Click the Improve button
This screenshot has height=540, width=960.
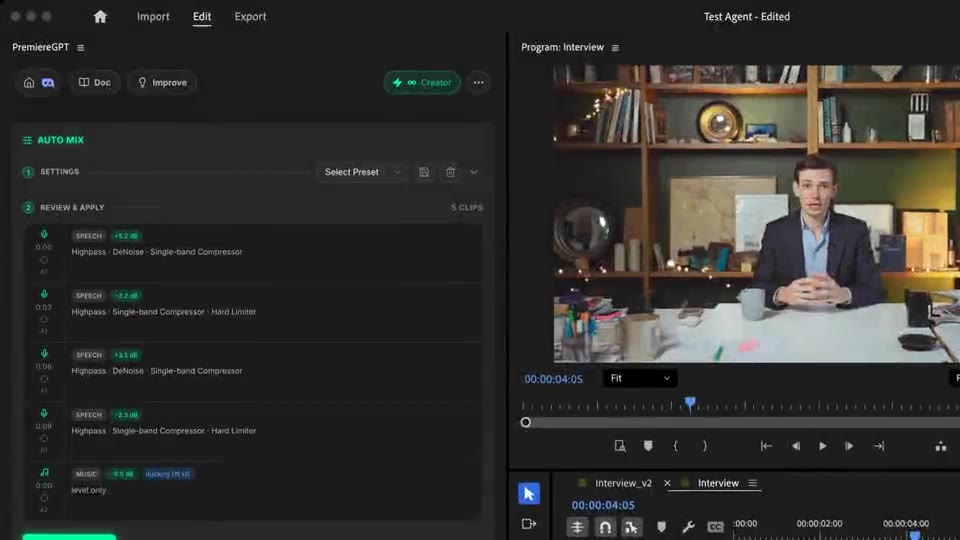pos(162,83)
